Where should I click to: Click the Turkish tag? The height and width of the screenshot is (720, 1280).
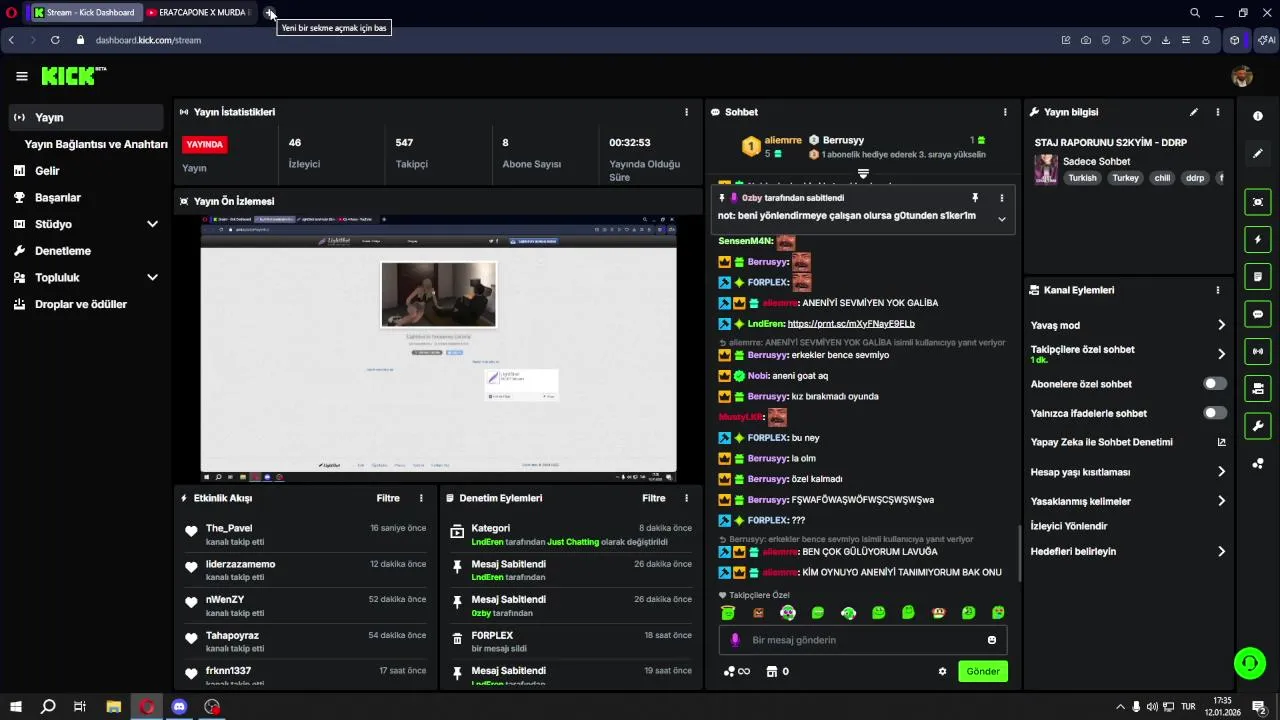[x=1082, y=178]
